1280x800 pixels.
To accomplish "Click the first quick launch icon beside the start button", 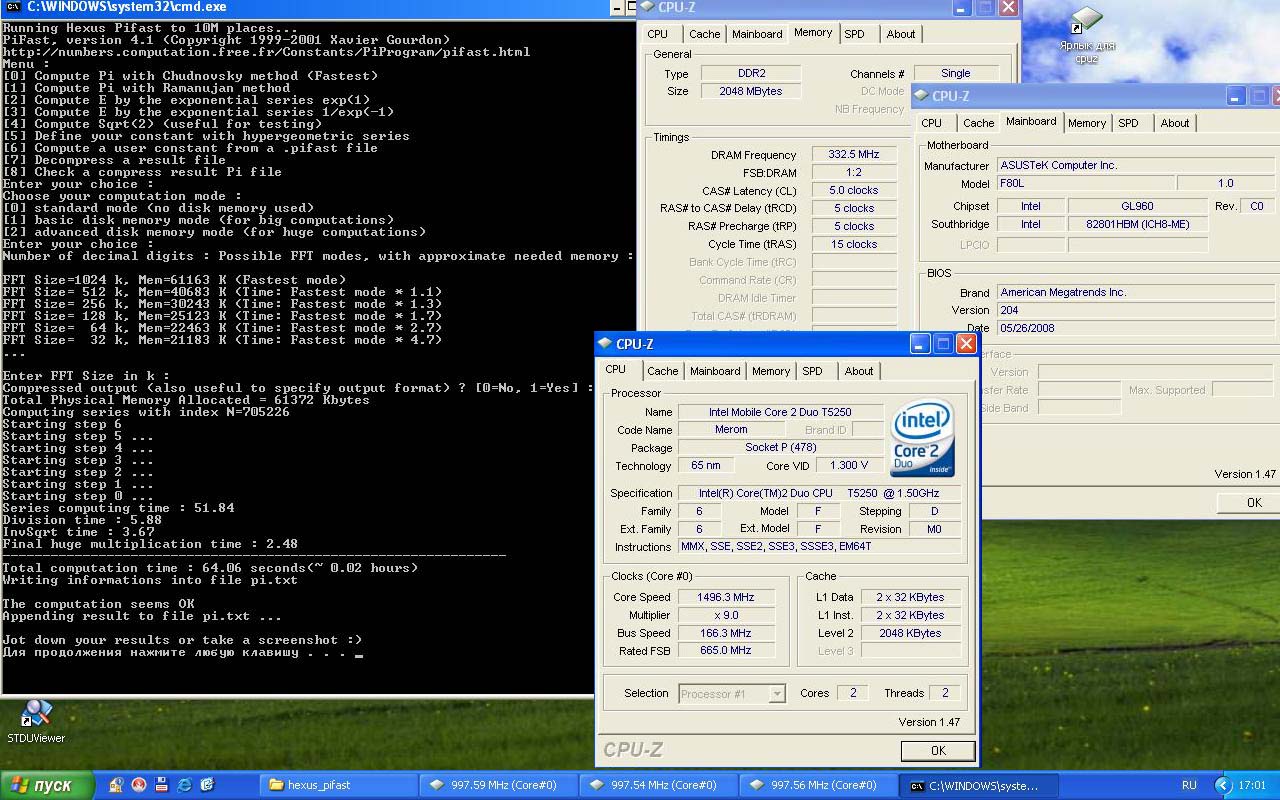I will 116,785.
